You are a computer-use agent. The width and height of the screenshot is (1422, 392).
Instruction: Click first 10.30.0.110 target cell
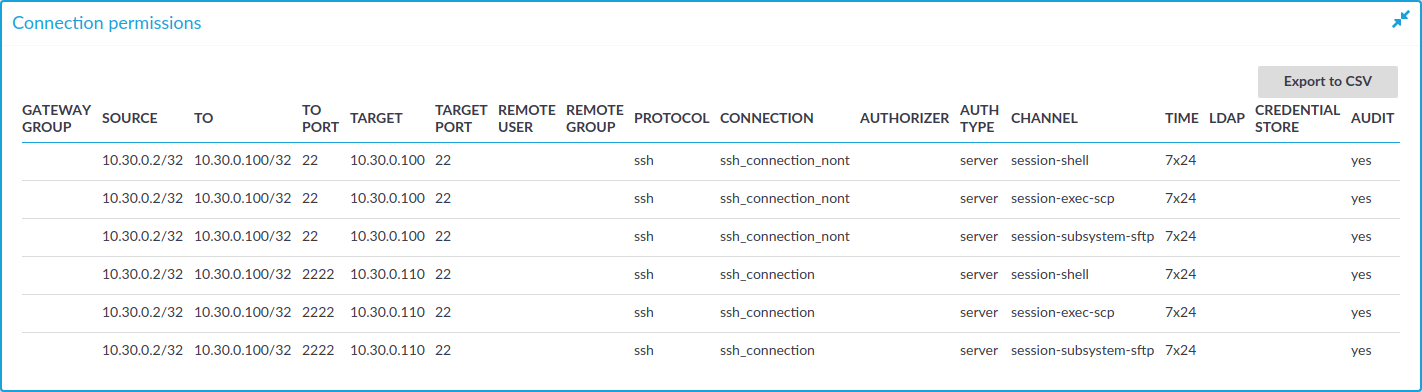pyautogui.click(x=388, y=274)
